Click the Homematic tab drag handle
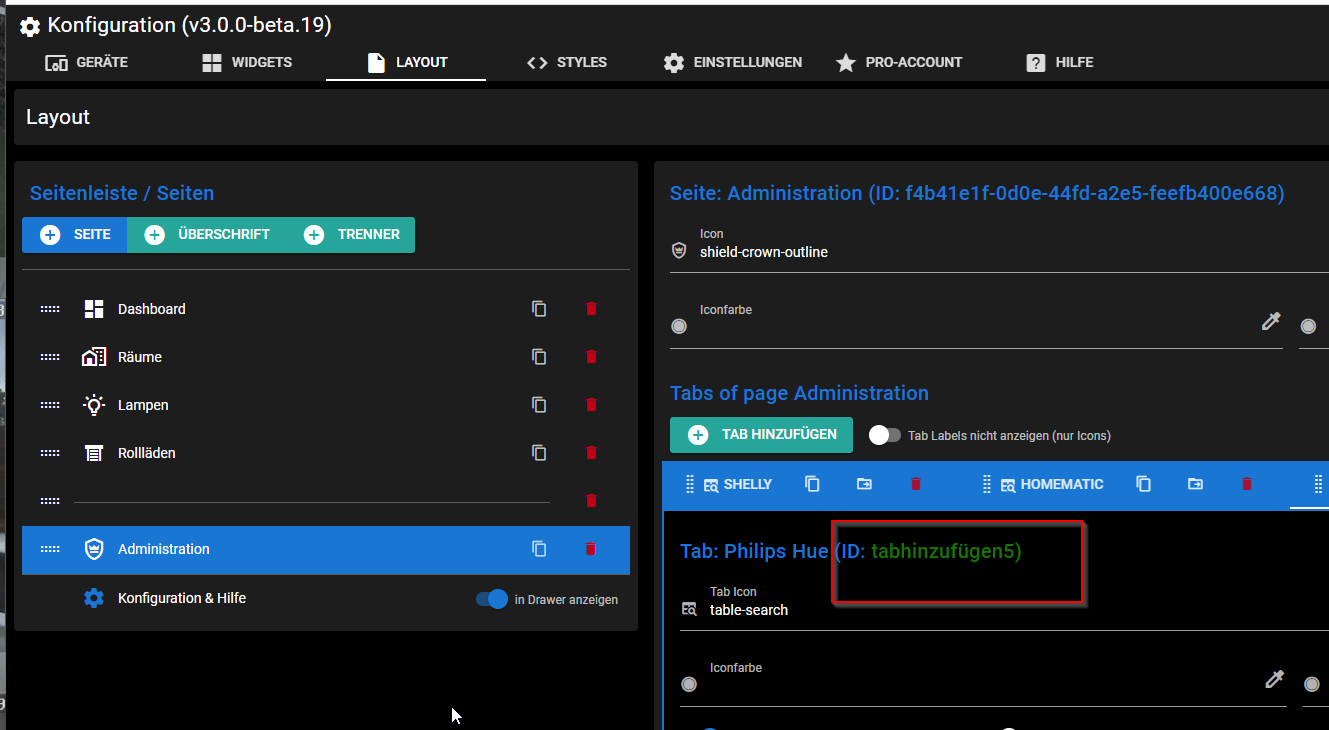This screenshot has height=730, width=1329. click(987, 484)
